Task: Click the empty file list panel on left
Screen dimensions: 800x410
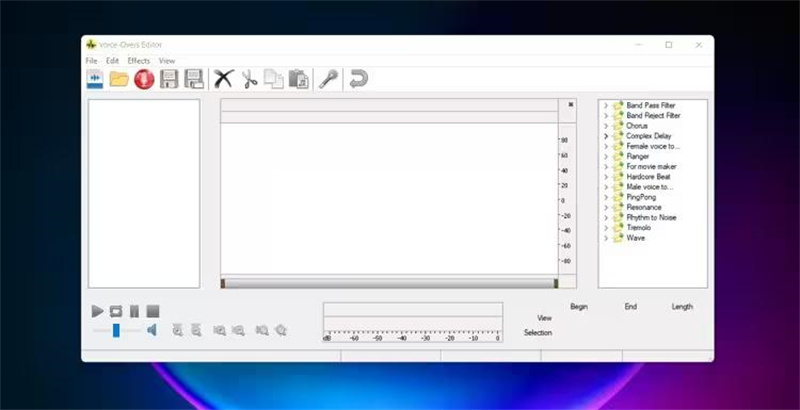Action: [x=144, y=194]
